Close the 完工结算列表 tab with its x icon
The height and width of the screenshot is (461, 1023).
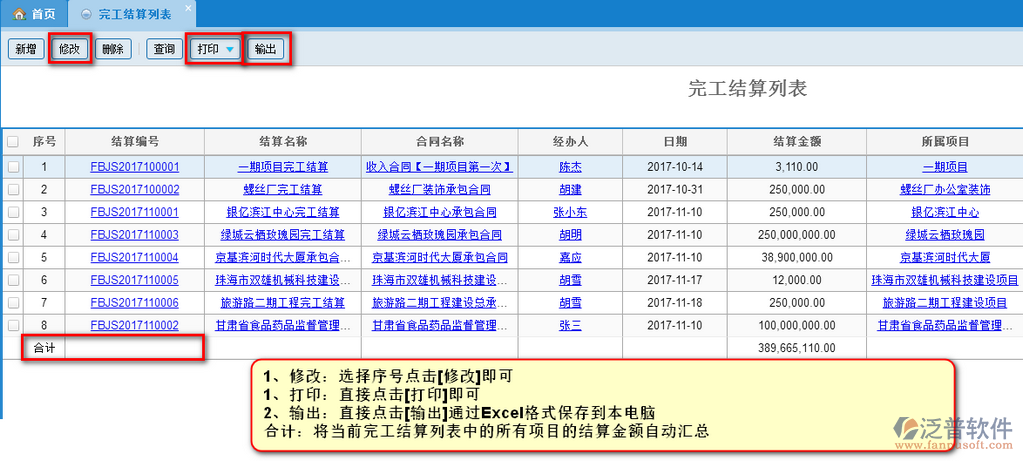coord(188,8)
